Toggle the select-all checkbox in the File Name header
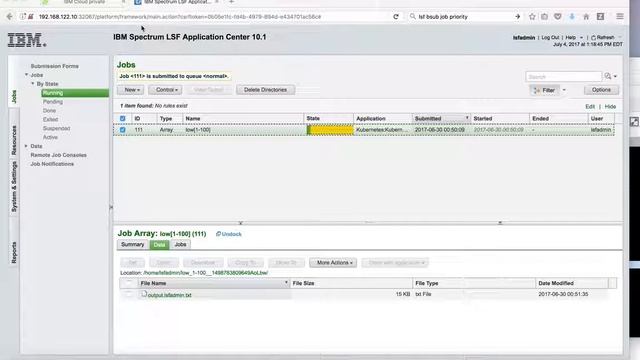The width and height of the screenshot is (640, 360). point(129,283)
